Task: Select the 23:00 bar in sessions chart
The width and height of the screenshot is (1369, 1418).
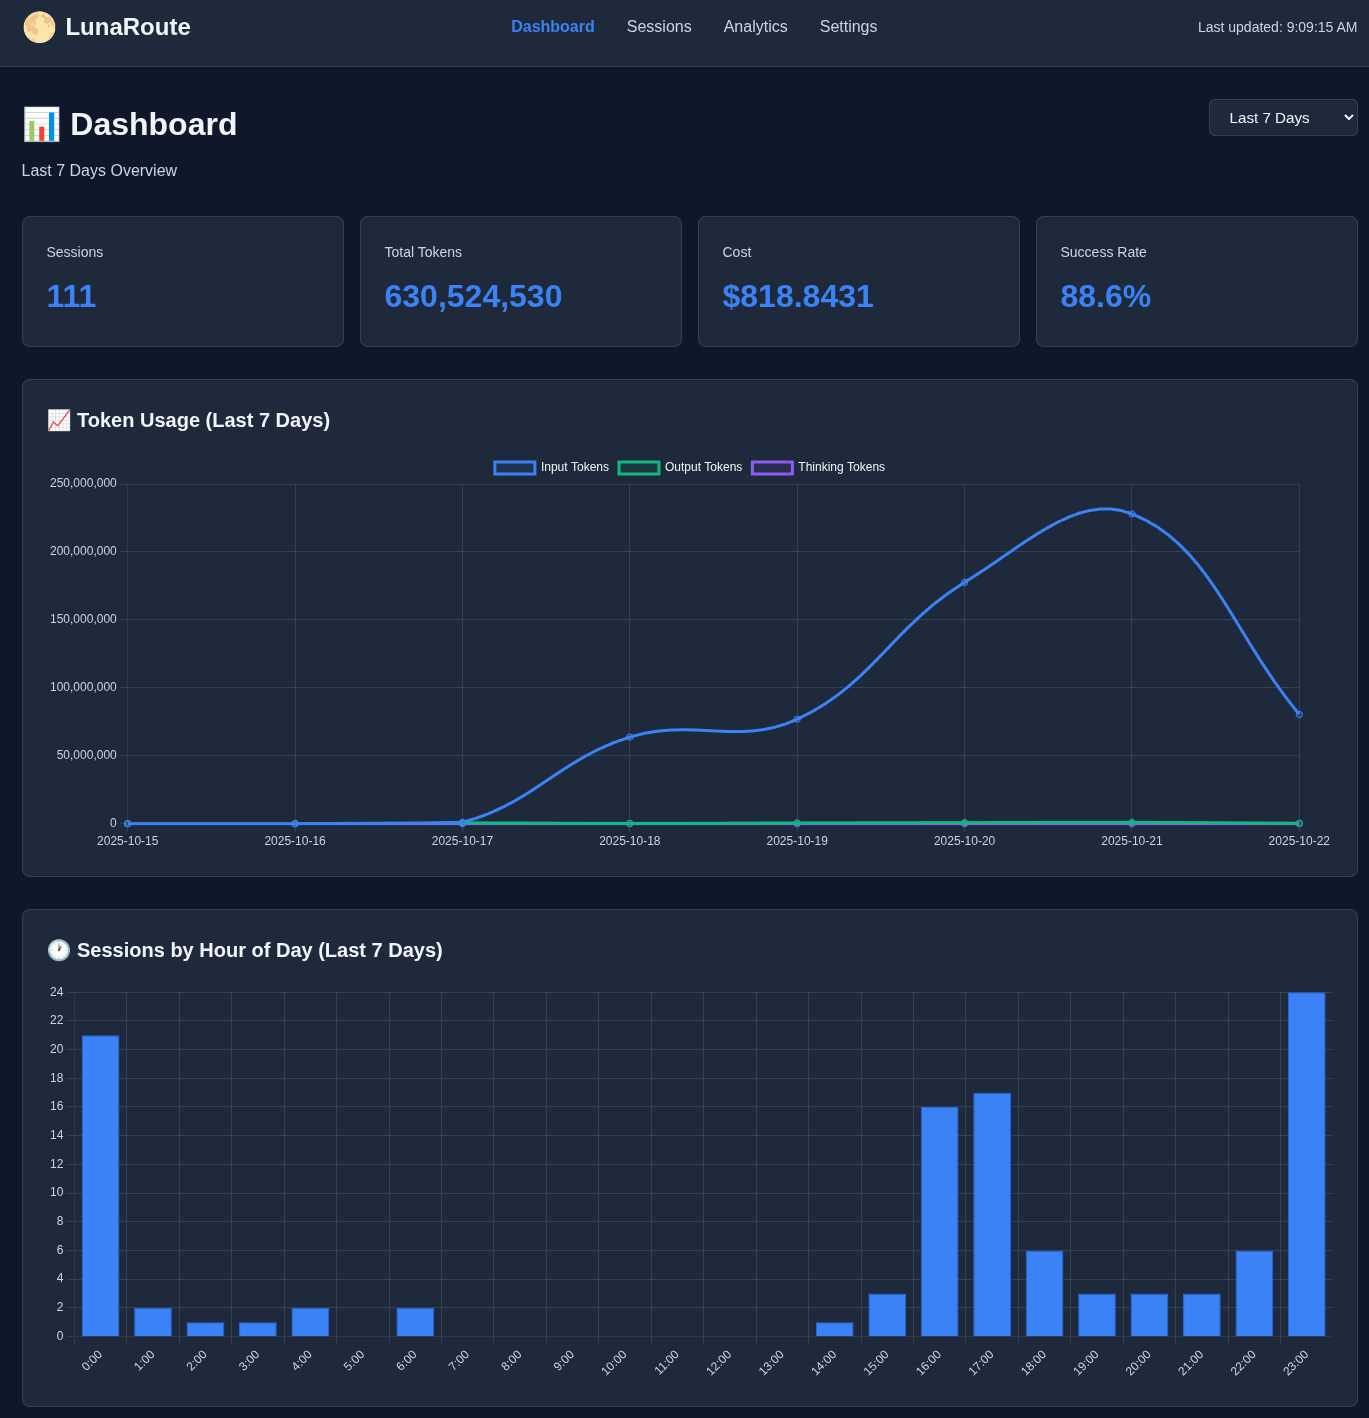Action: pyautogui.click(x=1306, y=1164)
